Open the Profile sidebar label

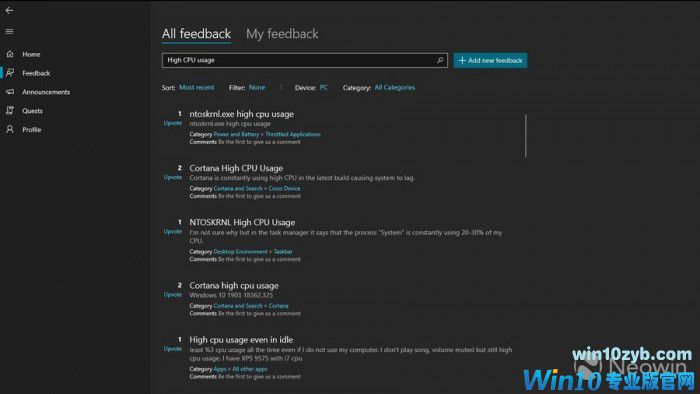32,129
